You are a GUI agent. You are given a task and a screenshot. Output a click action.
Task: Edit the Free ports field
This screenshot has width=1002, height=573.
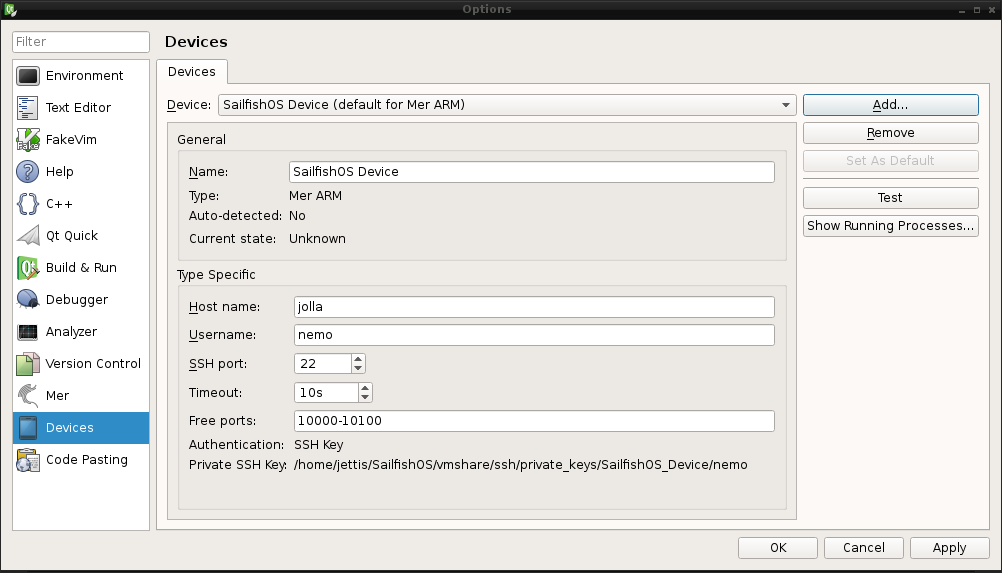(534, 421)
